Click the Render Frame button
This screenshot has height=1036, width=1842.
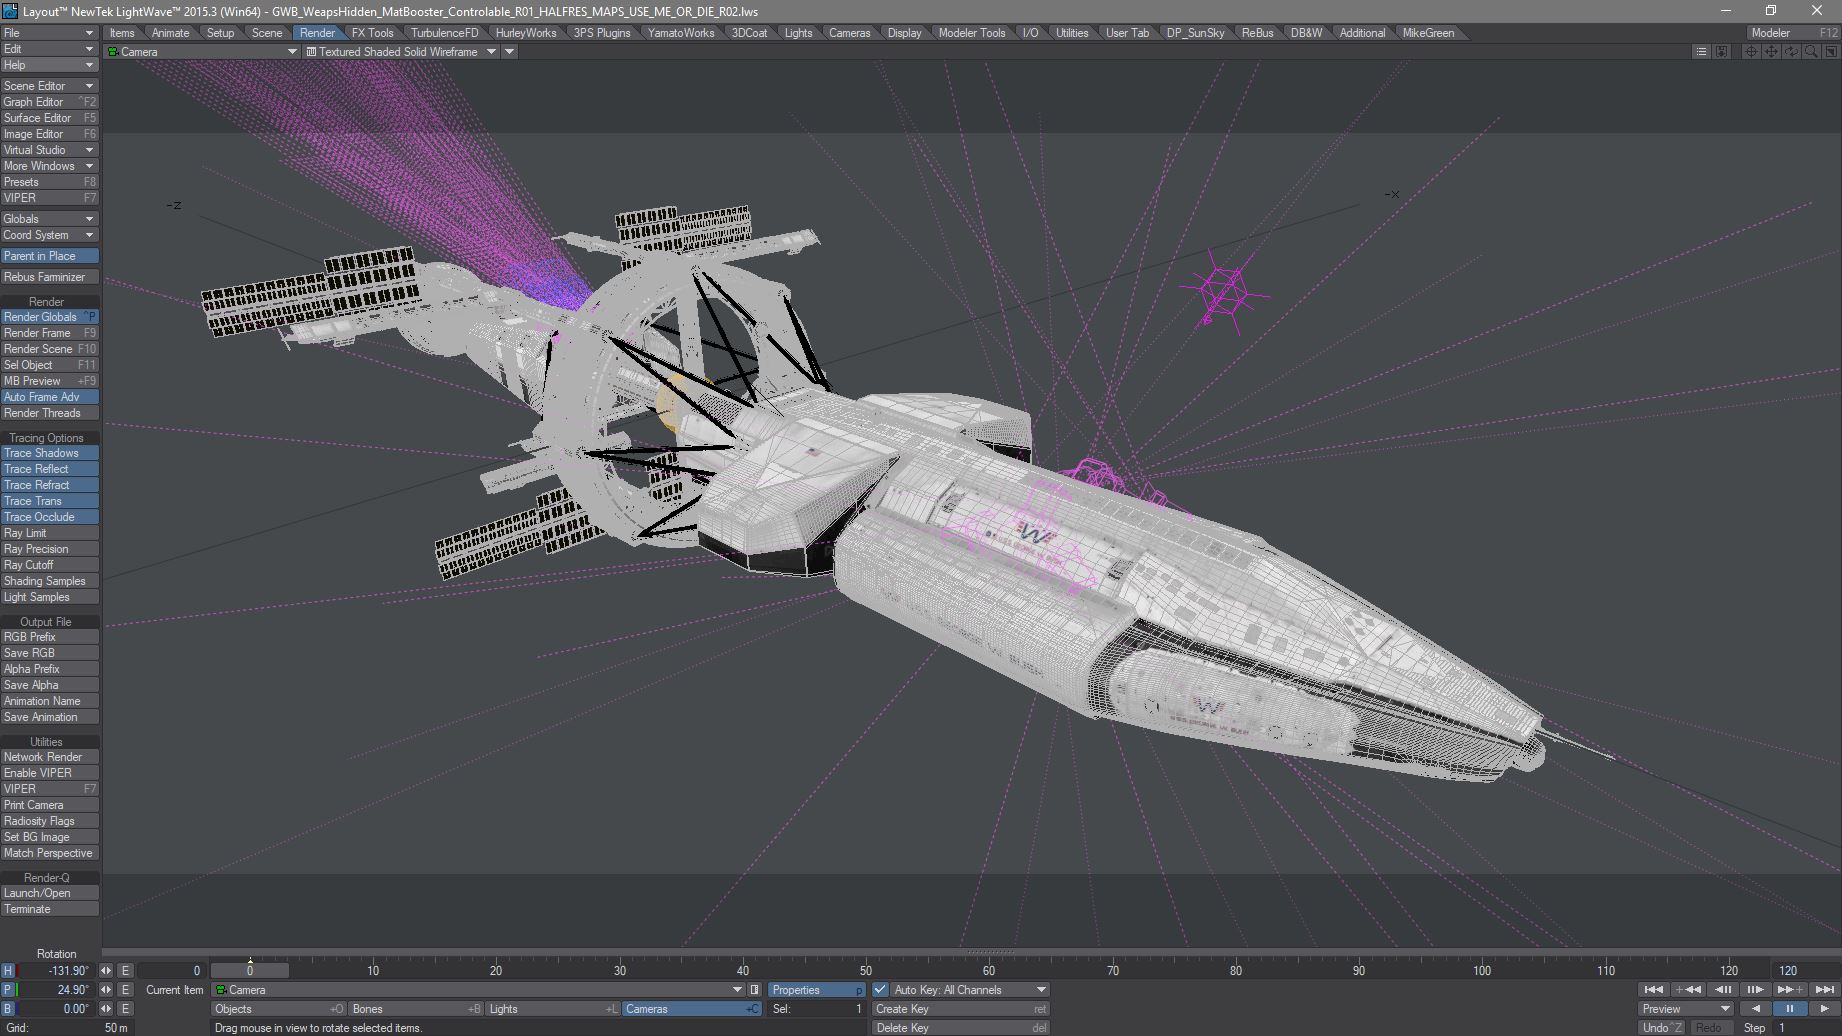point(49,333)
